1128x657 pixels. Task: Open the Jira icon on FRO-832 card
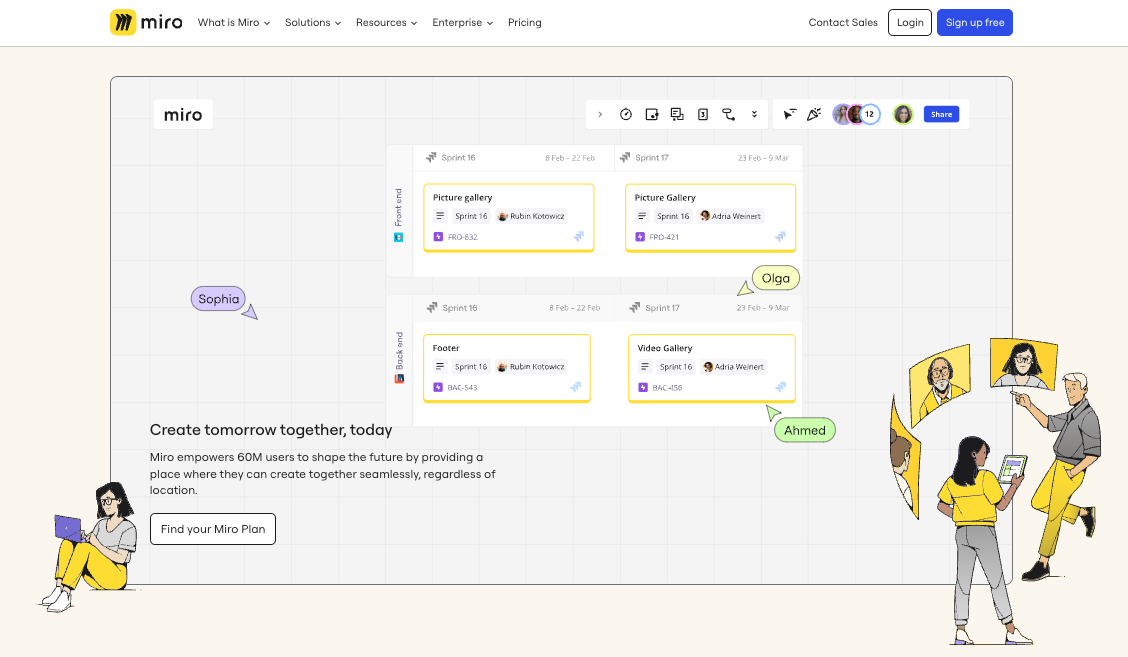(438, 237)
